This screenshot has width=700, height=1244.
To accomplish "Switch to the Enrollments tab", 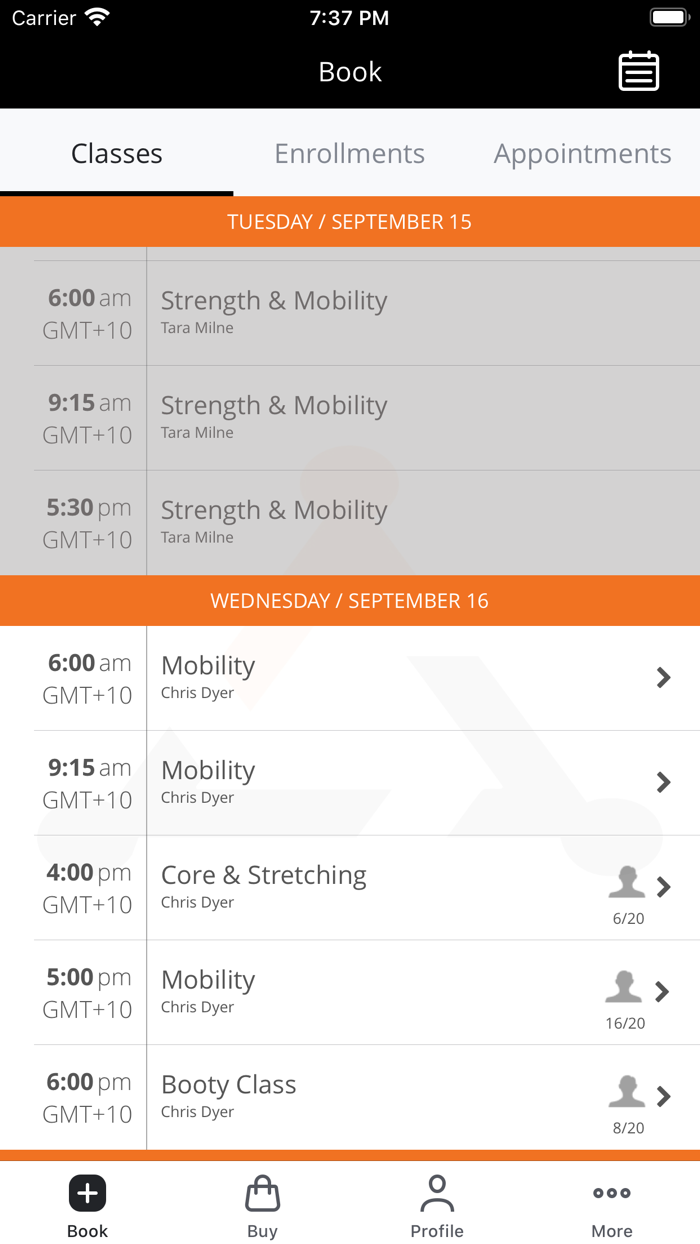I will pos(349,154).
